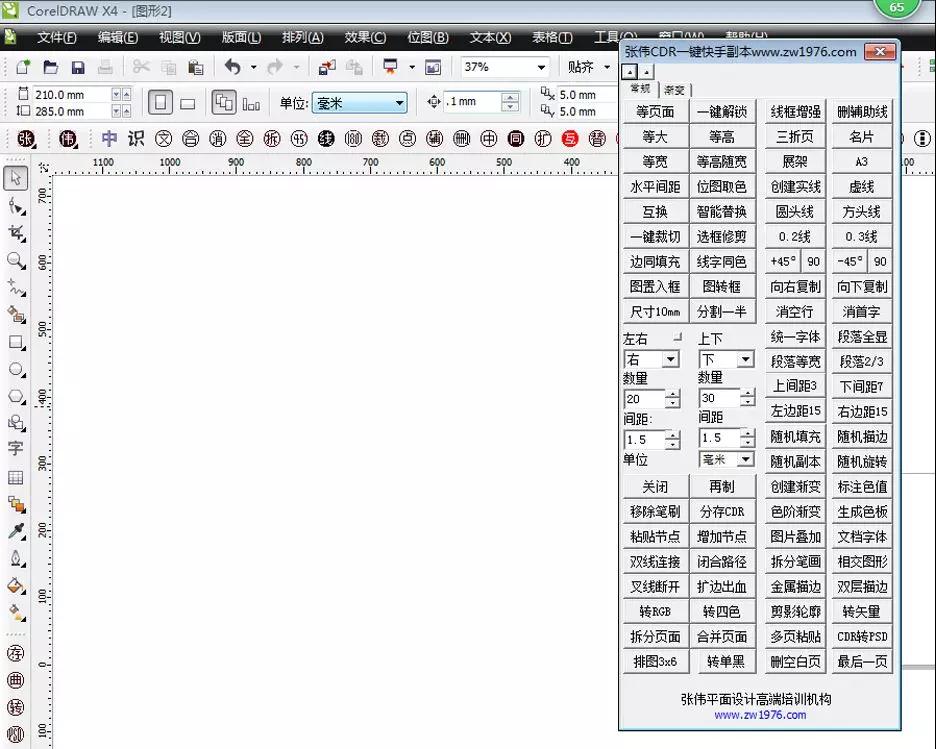This screenshot has height=749, width=936.
Task: Choose the Ellipse tool
Action: pos(16,369)
